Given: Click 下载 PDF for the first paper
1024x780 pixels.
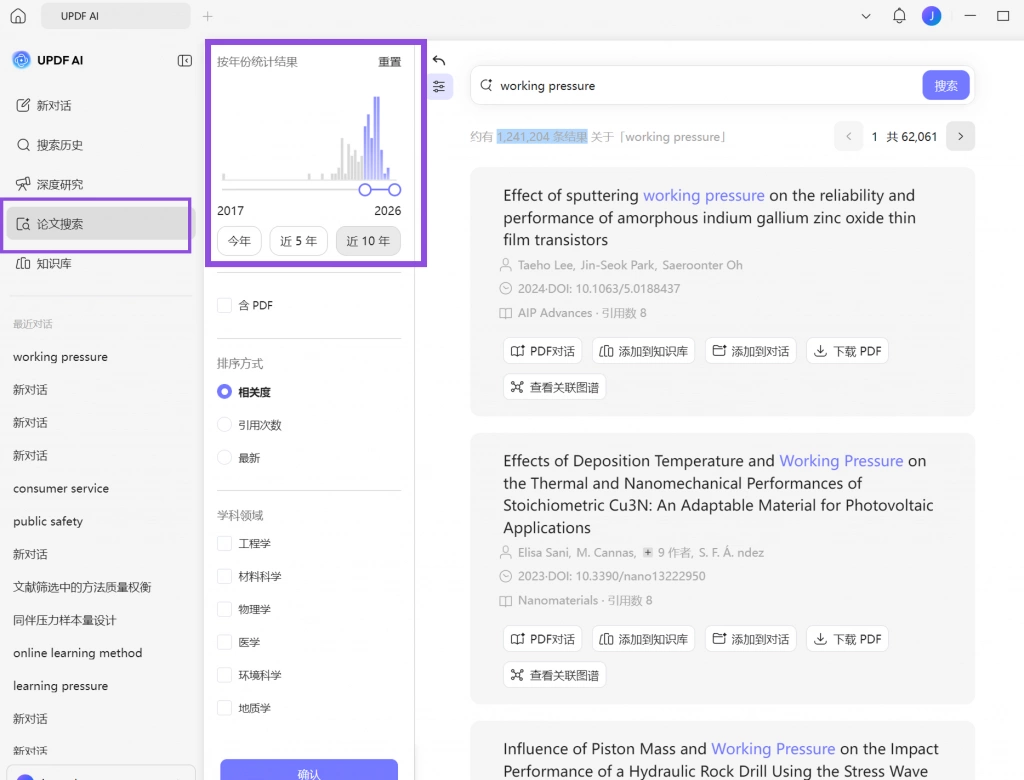Looking at the screenshot, I should tap(848, 351).
